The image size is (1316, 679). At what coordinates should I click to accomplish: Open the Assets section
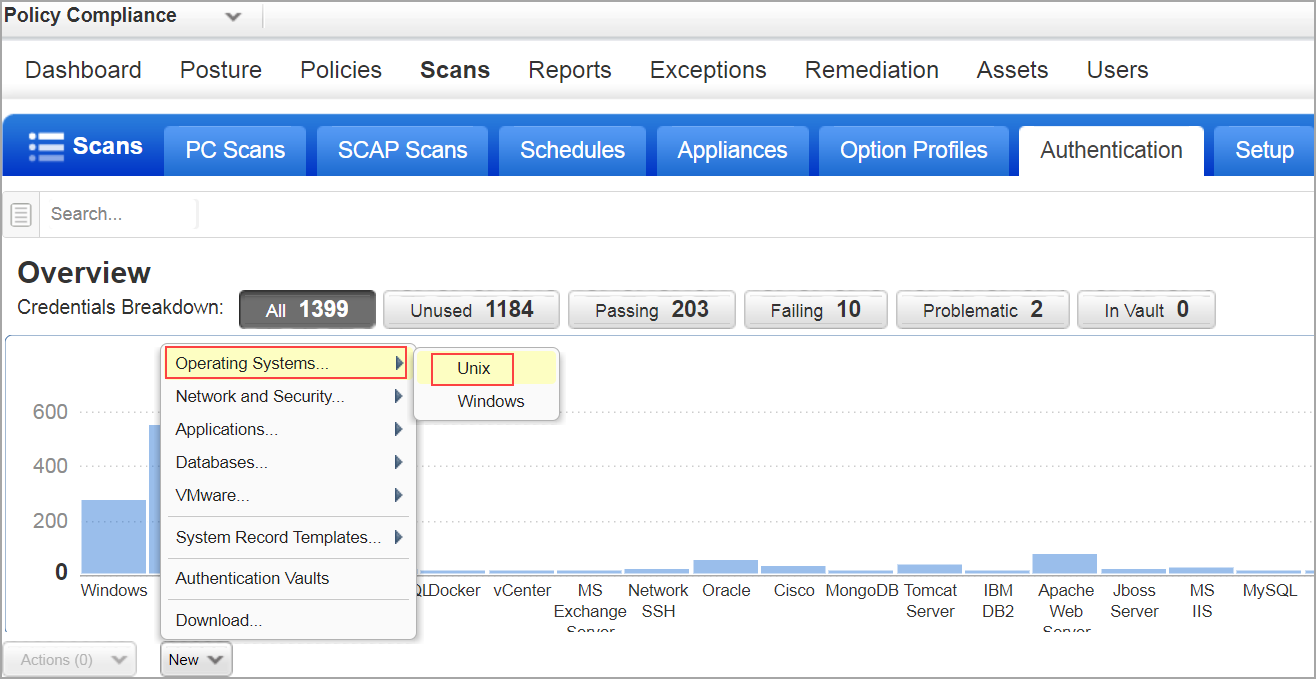pos(1012,70)
